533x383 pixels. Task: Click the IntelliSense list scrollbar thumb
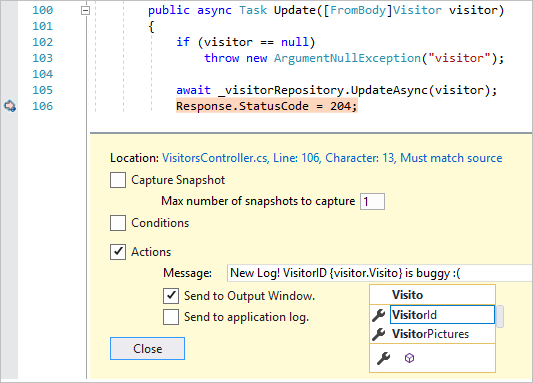coord(500,316)
